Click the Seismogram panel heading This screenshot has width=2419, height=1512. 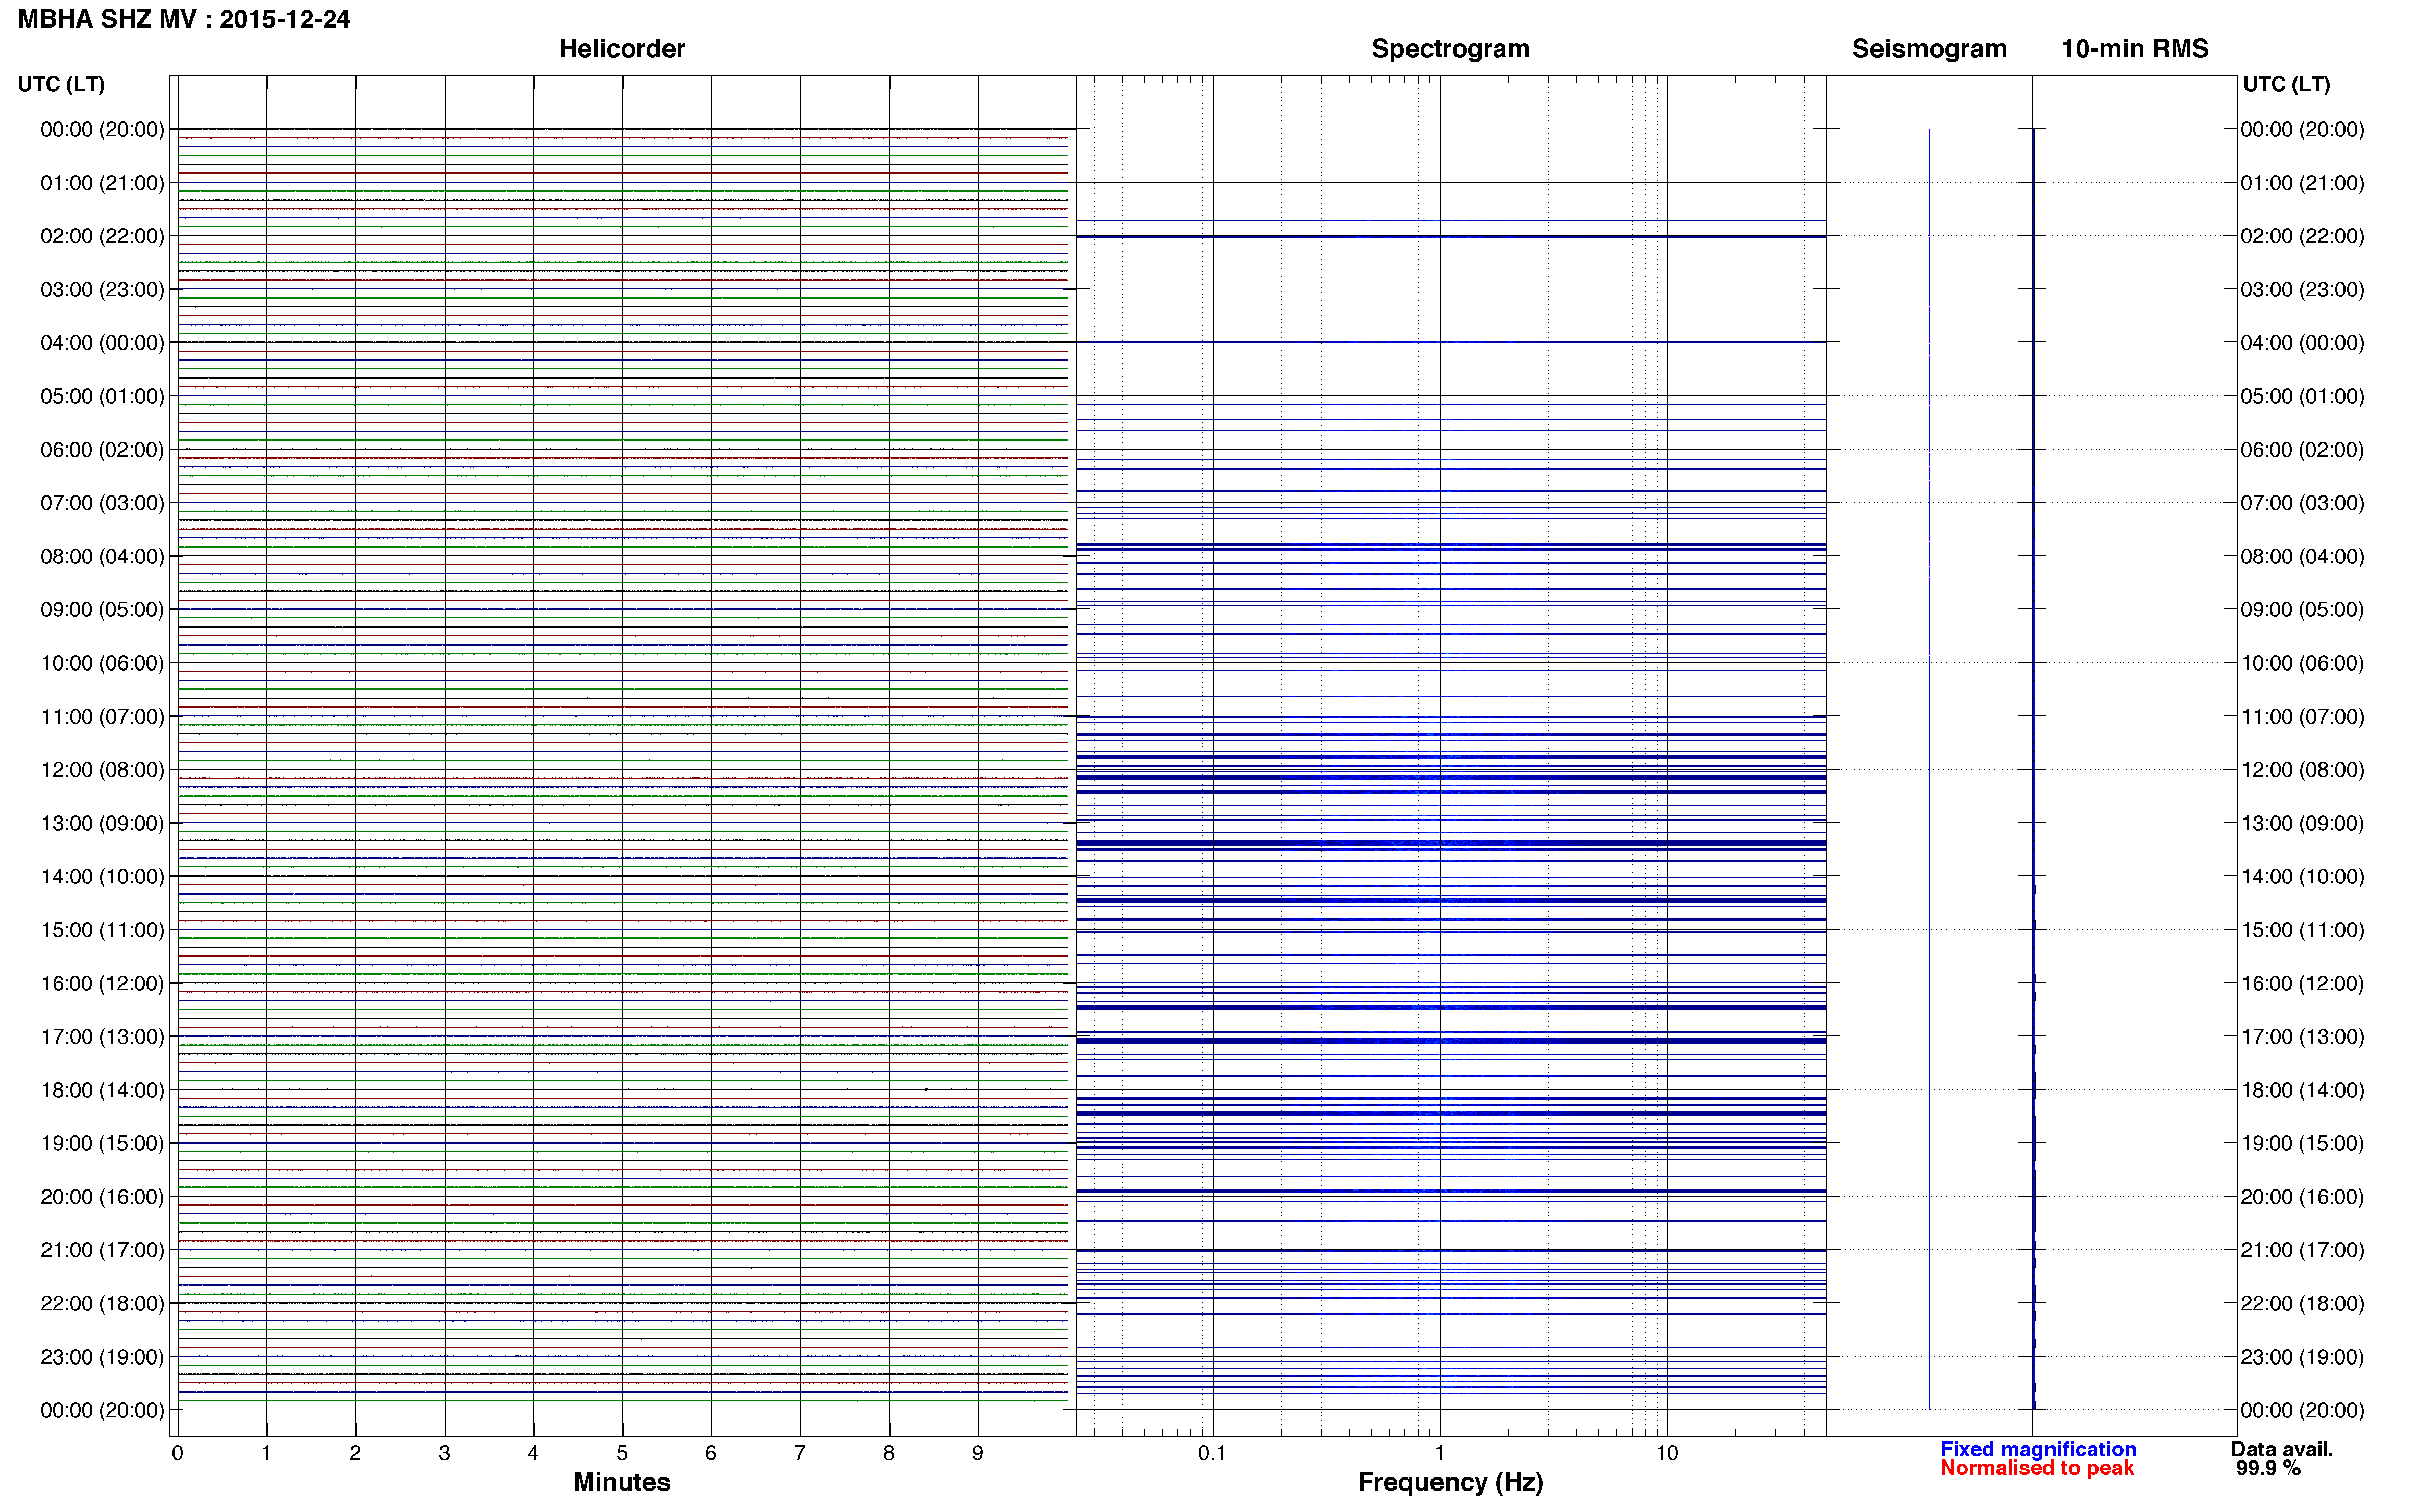click(x=1929, y=48)
